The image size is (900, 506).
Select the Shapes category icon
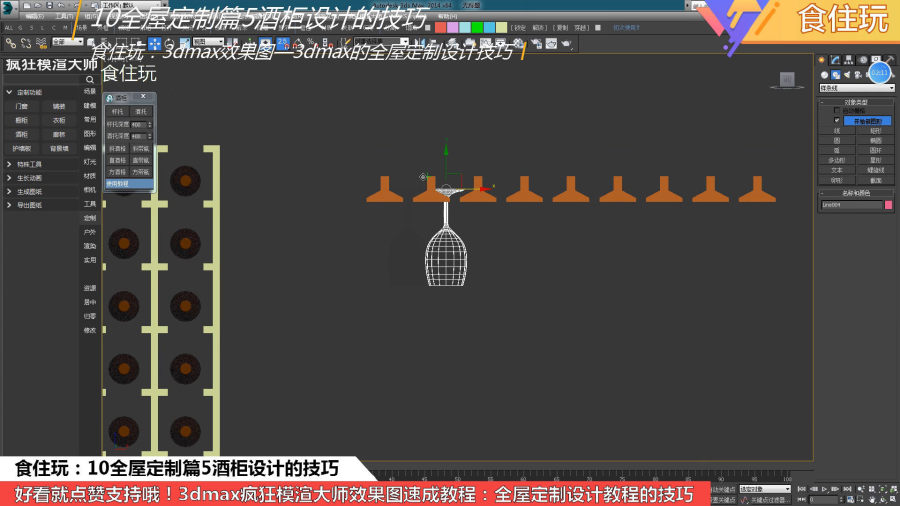pos(836,75)
